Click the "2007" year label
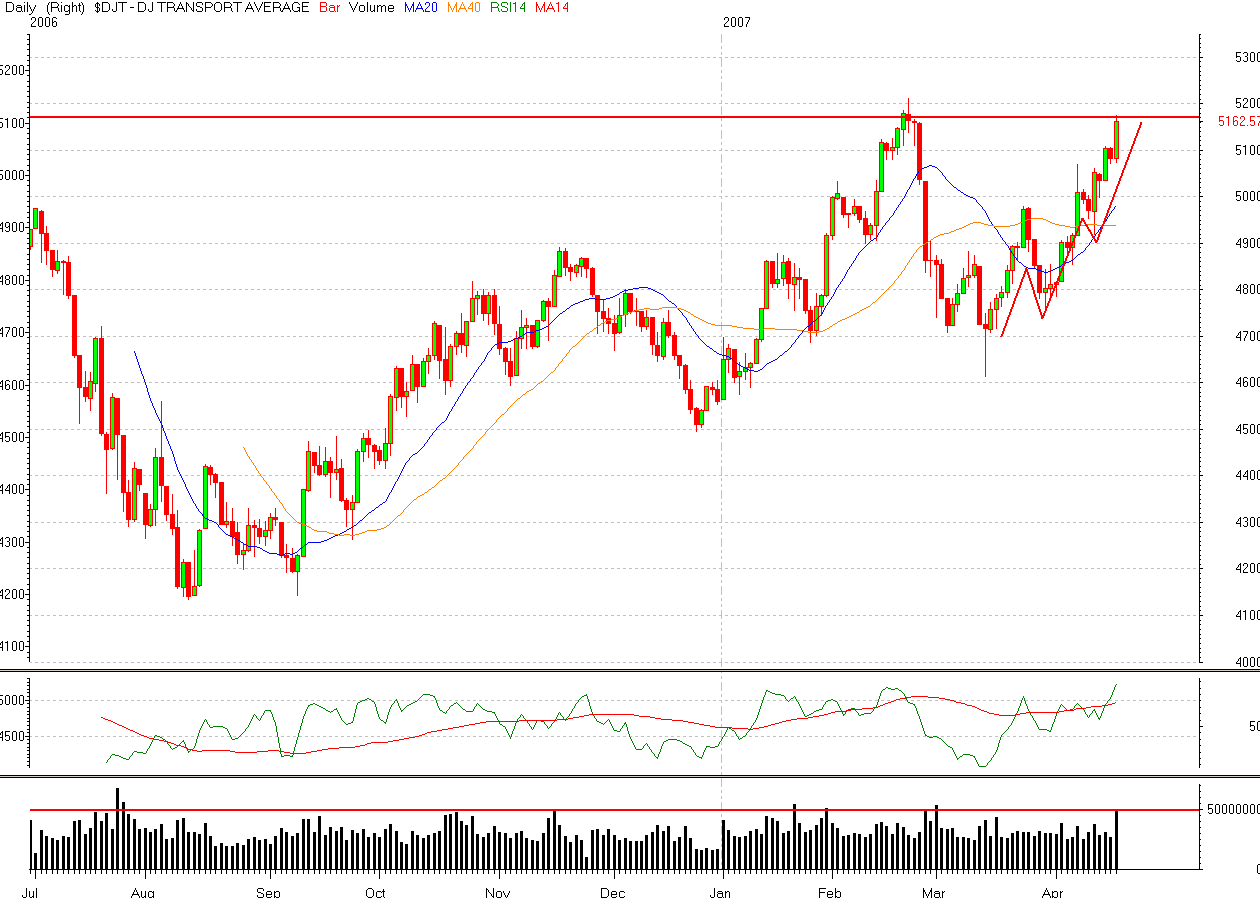The image size is (1260, 898). click(735, 22)
